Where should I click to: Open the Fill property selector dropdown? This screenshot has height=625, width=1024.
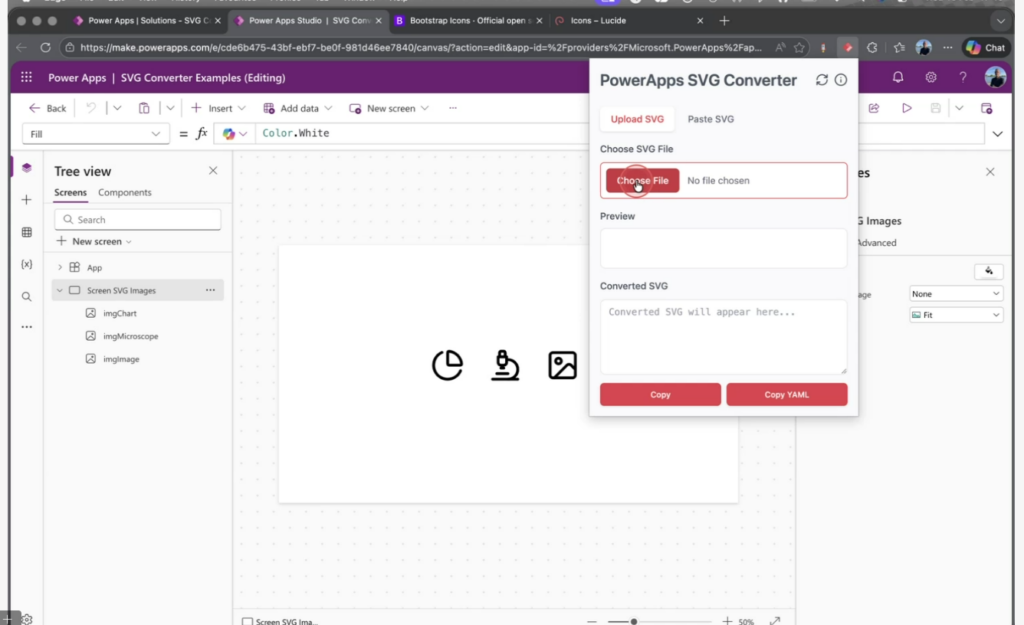[x=96, y=134]
